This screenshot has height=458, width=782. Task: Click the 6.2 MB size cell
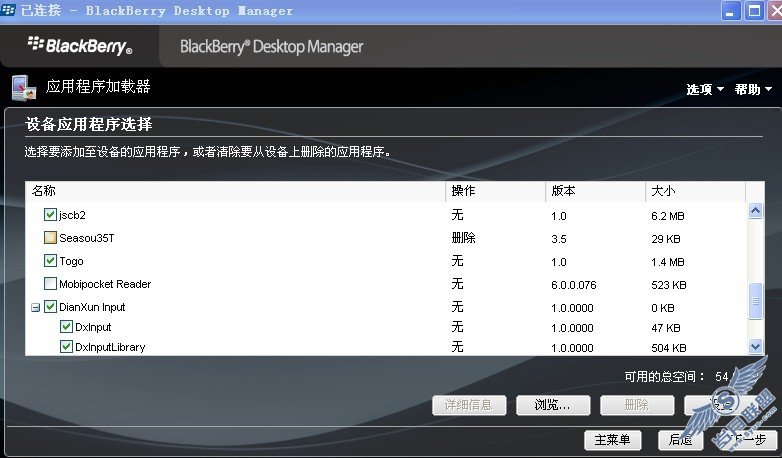click(668, 216)
